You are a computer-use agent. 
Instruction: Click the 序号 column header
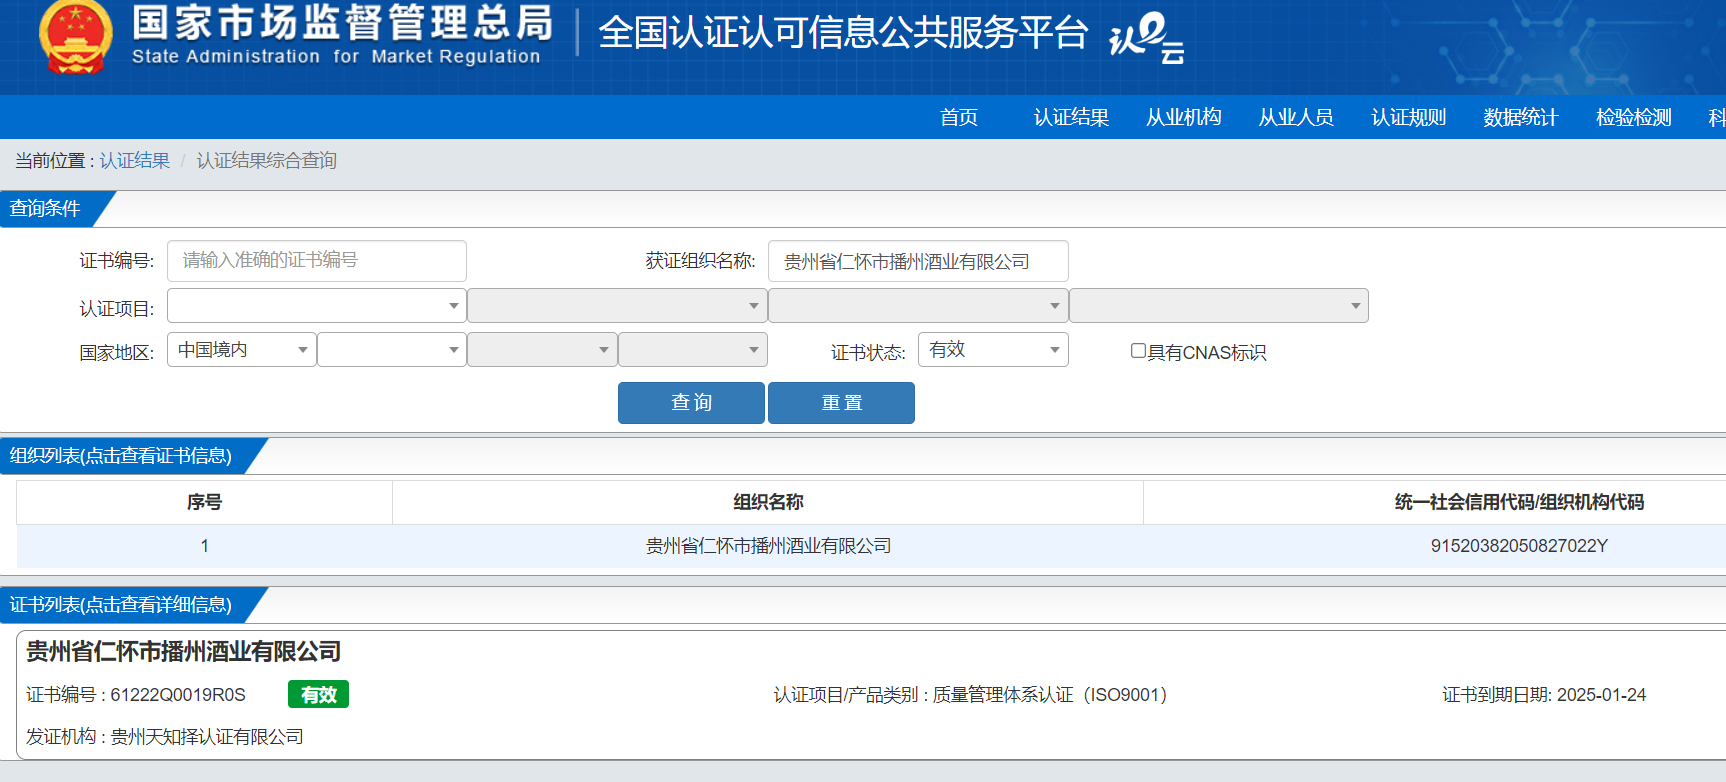[204, 502]
